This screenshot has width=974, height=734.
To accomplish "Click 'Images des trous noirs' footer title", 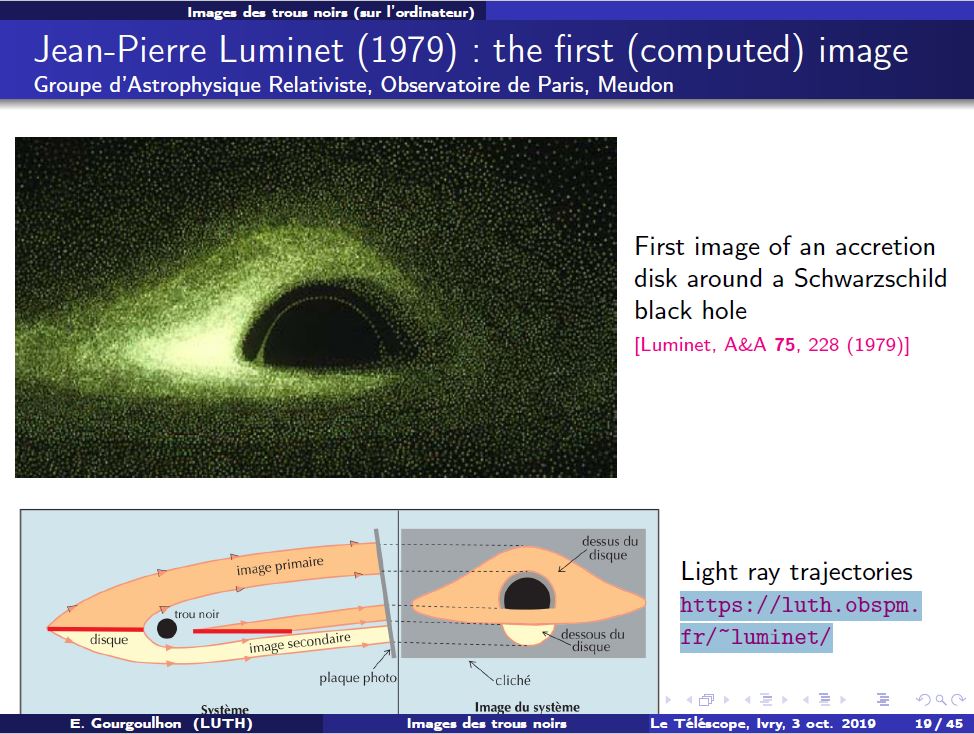I will click(487, 723).
